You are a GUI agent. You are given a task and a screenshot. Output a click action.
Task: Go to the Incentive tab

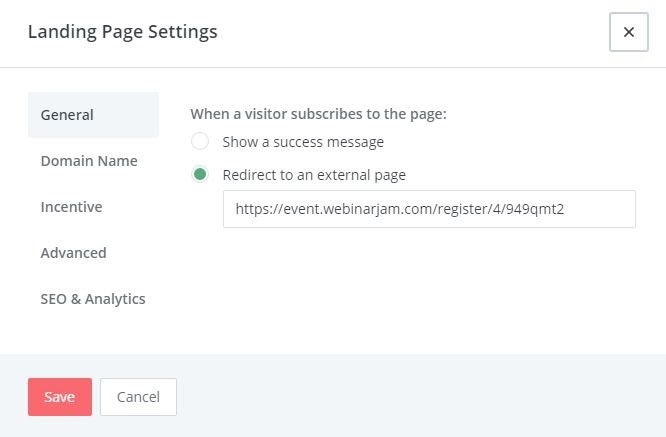71,207
